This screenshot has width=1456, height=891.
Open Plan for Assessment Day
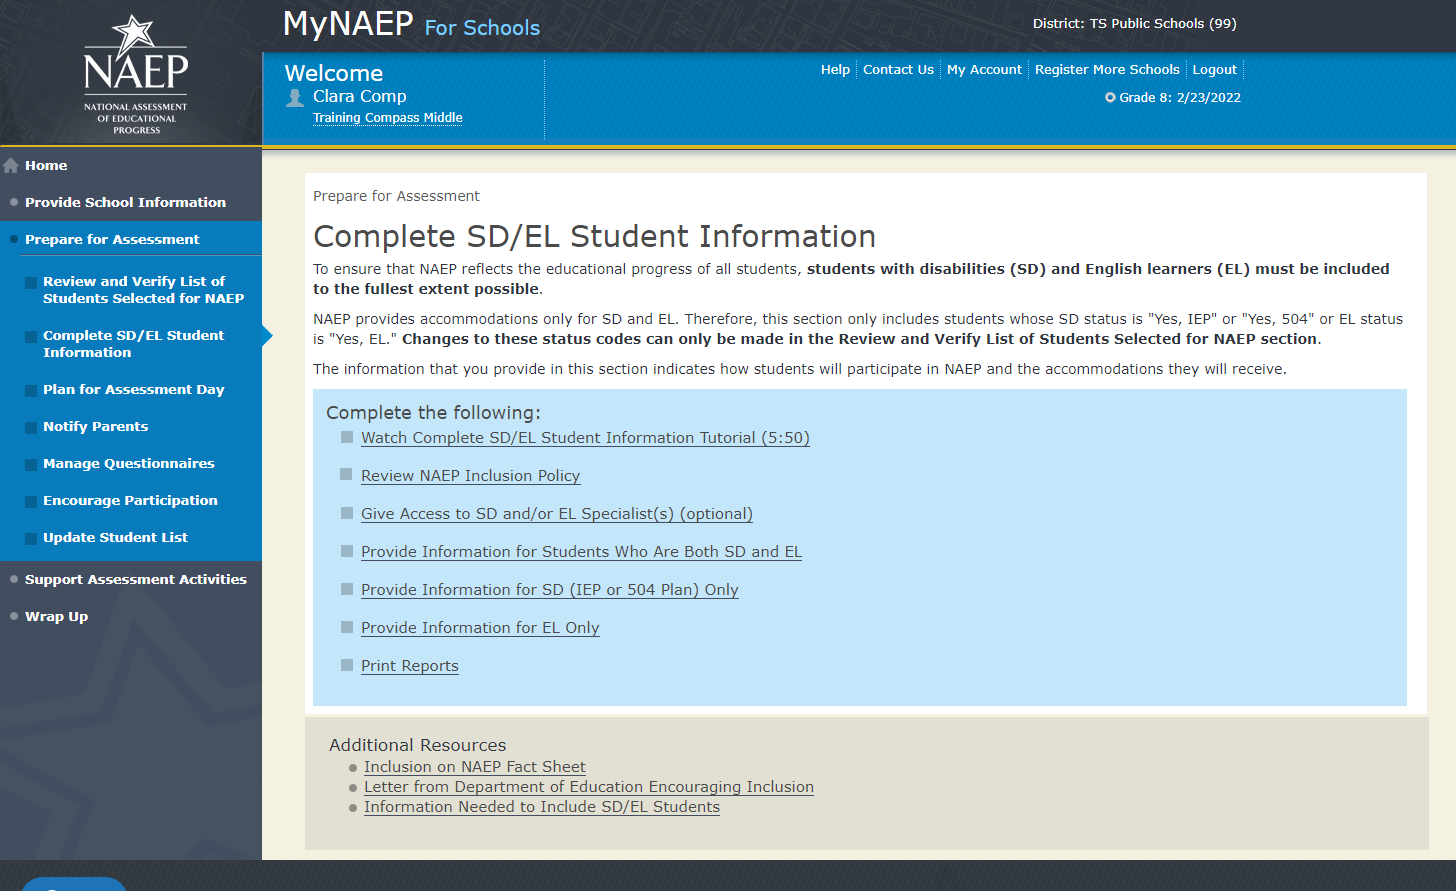point(133,390)
